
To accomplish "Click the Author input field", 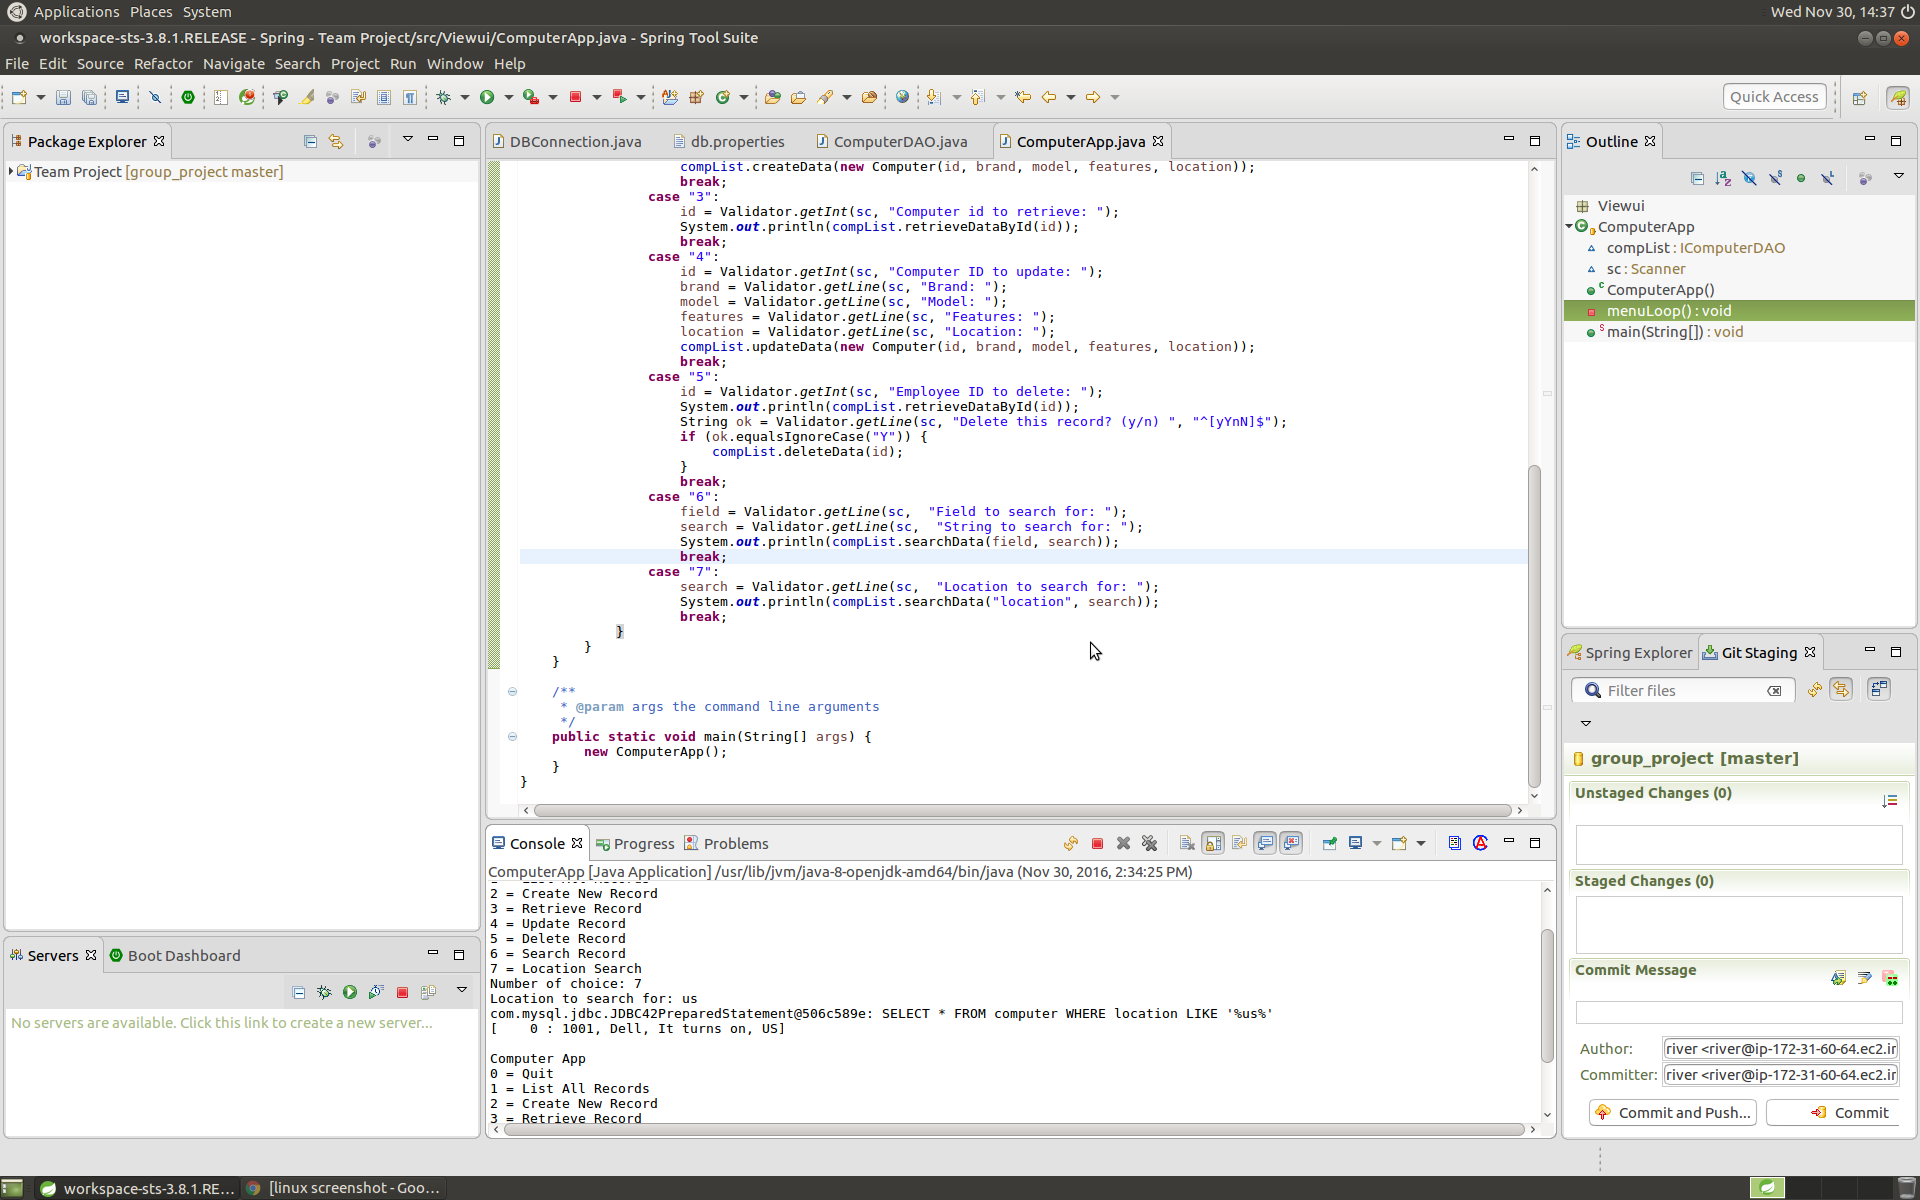I will pos(1780,1049).
